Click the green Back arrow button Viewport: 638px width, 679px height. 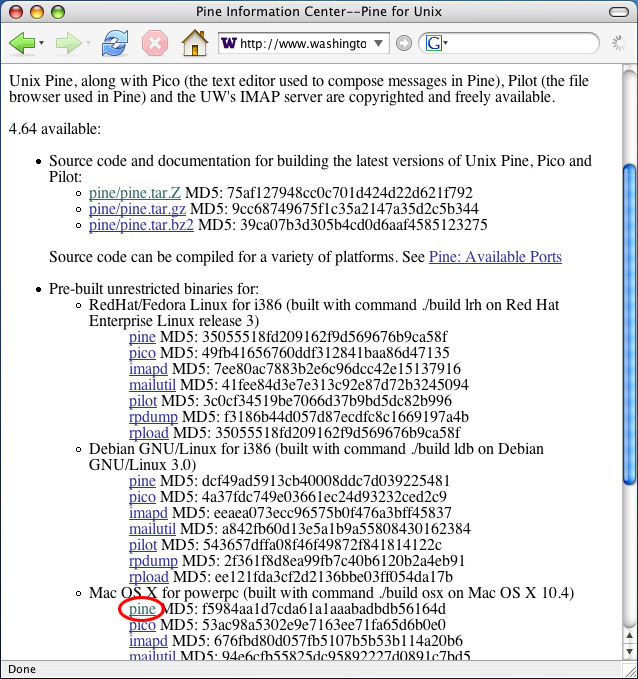(x=22, y=44)
